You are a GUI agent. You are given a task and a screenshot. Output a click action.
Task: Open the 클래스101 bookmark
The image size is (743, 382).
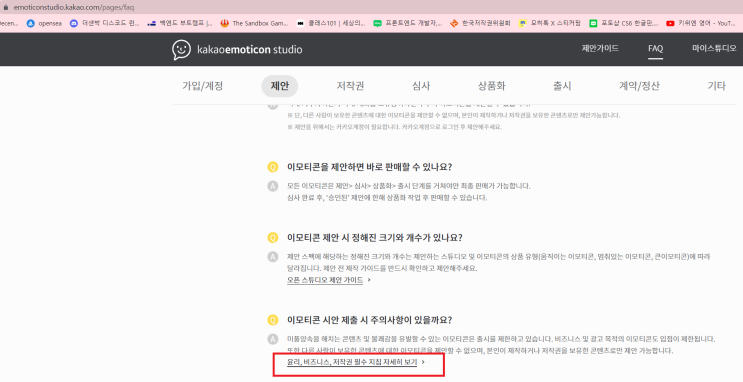point(331,23)
